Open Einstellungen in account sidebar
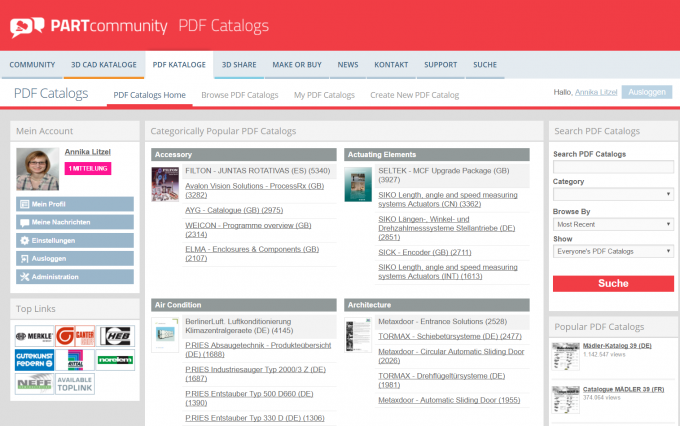 tap(75, 240)
